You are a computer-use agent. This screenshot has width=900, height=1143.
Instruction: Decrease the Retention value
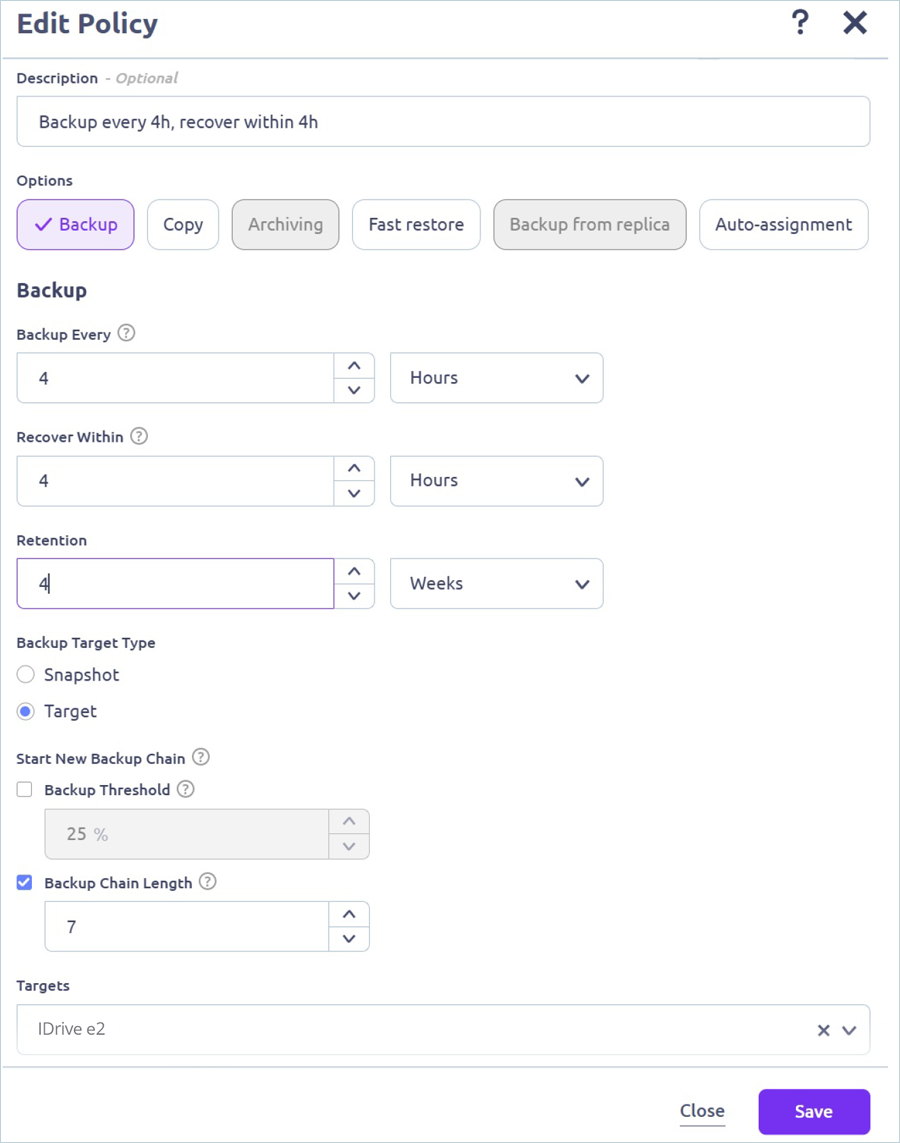click(x=353, y=596)
